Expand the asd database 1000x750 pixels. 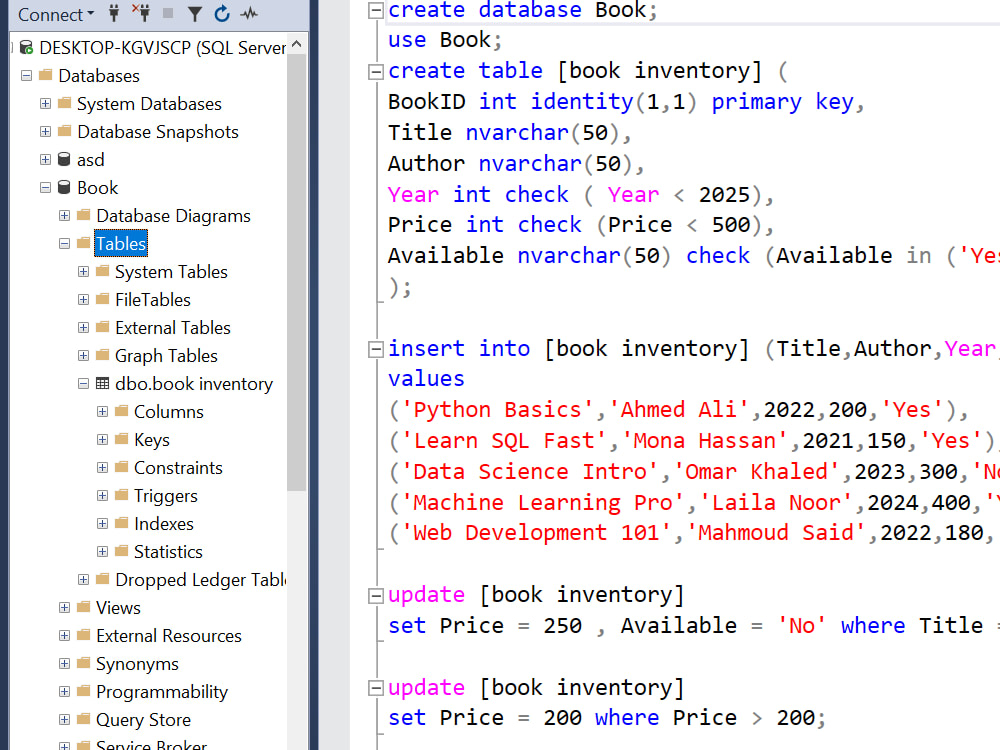45,159
